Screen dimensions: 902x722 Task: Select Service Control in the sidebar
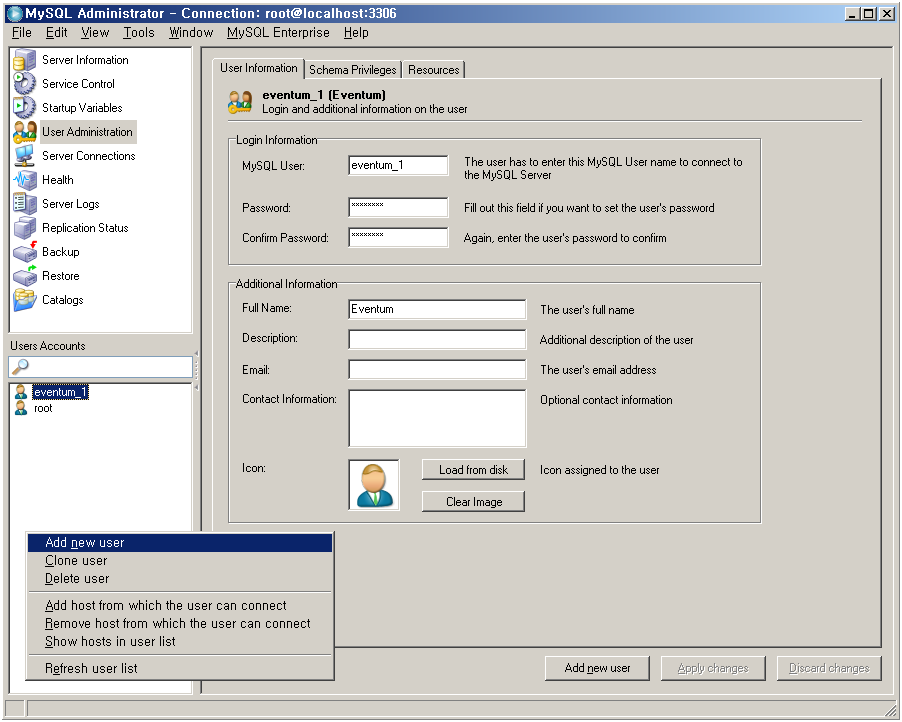pos(78,84)
